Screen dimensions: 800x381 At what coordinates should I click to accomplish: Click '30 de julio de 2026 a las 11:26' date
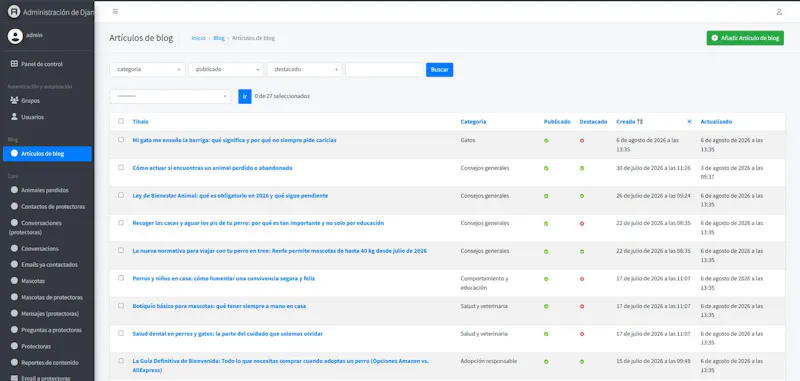(654, 168)
